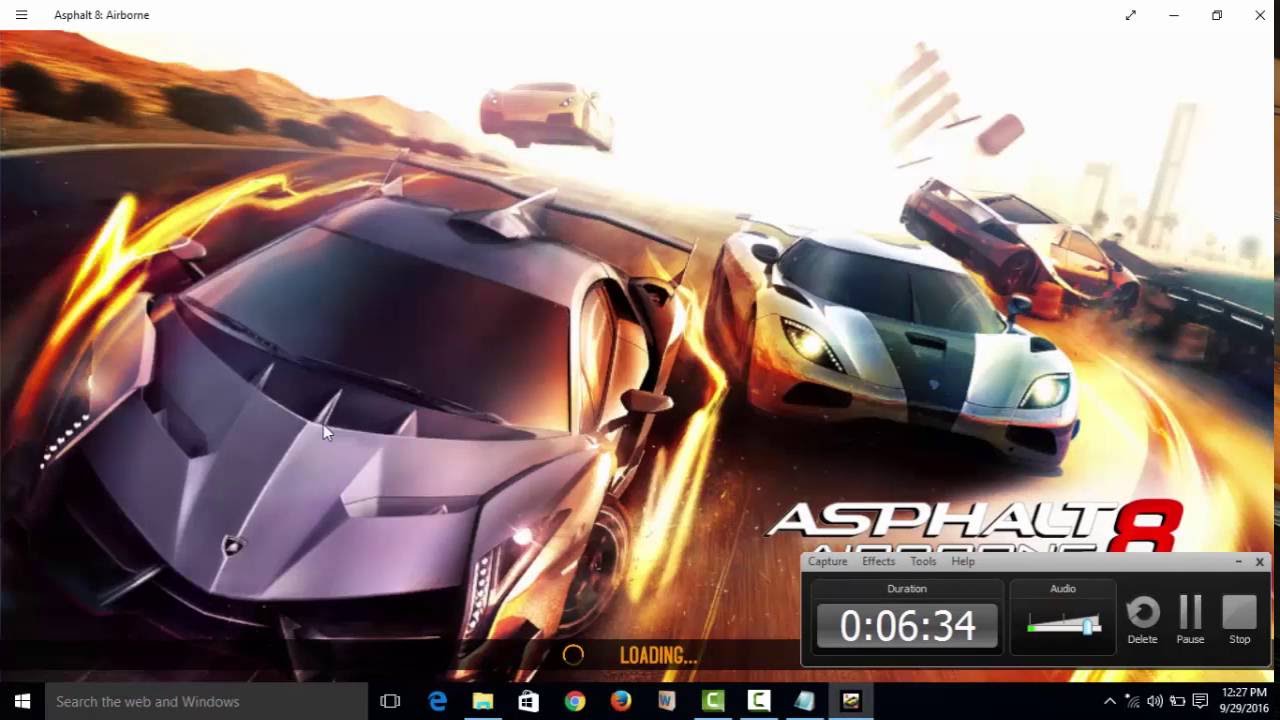Toggle full-screen mode for Asphalt 8 window

[x=1131, y=15]
